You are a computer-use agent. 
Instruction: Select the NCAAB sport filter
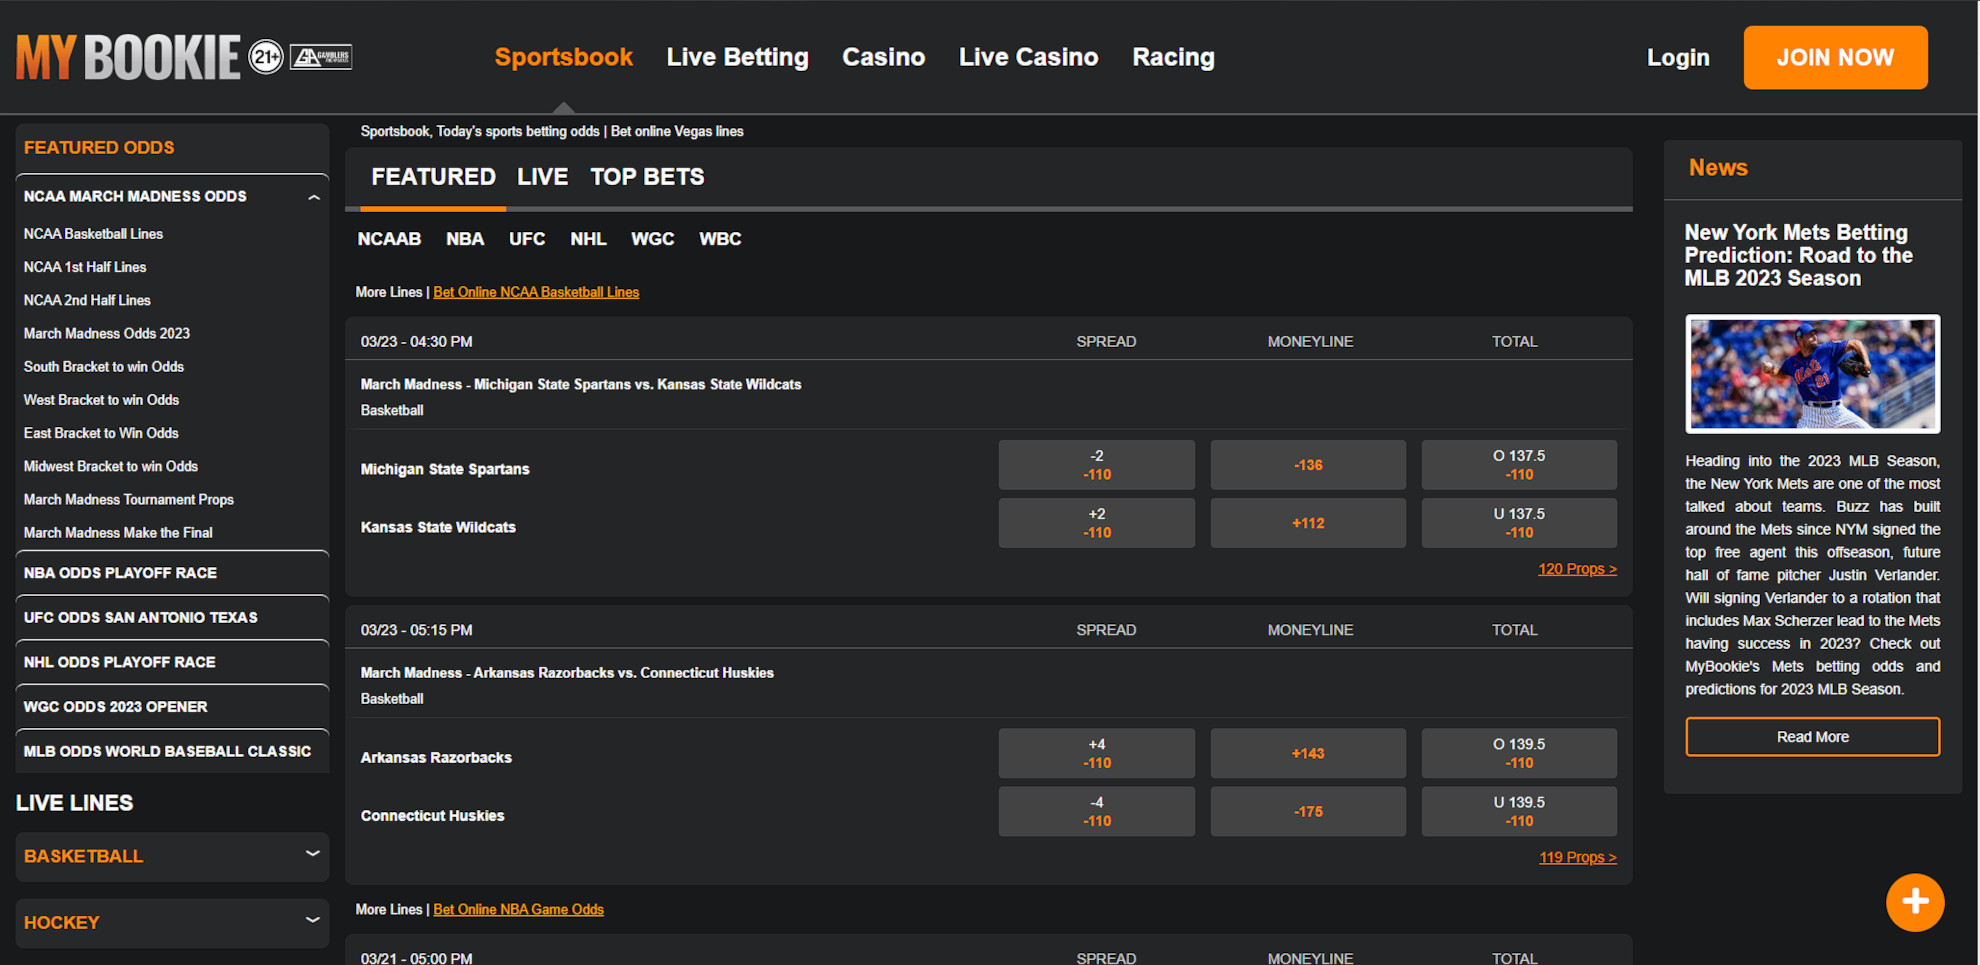coord(389,239)
